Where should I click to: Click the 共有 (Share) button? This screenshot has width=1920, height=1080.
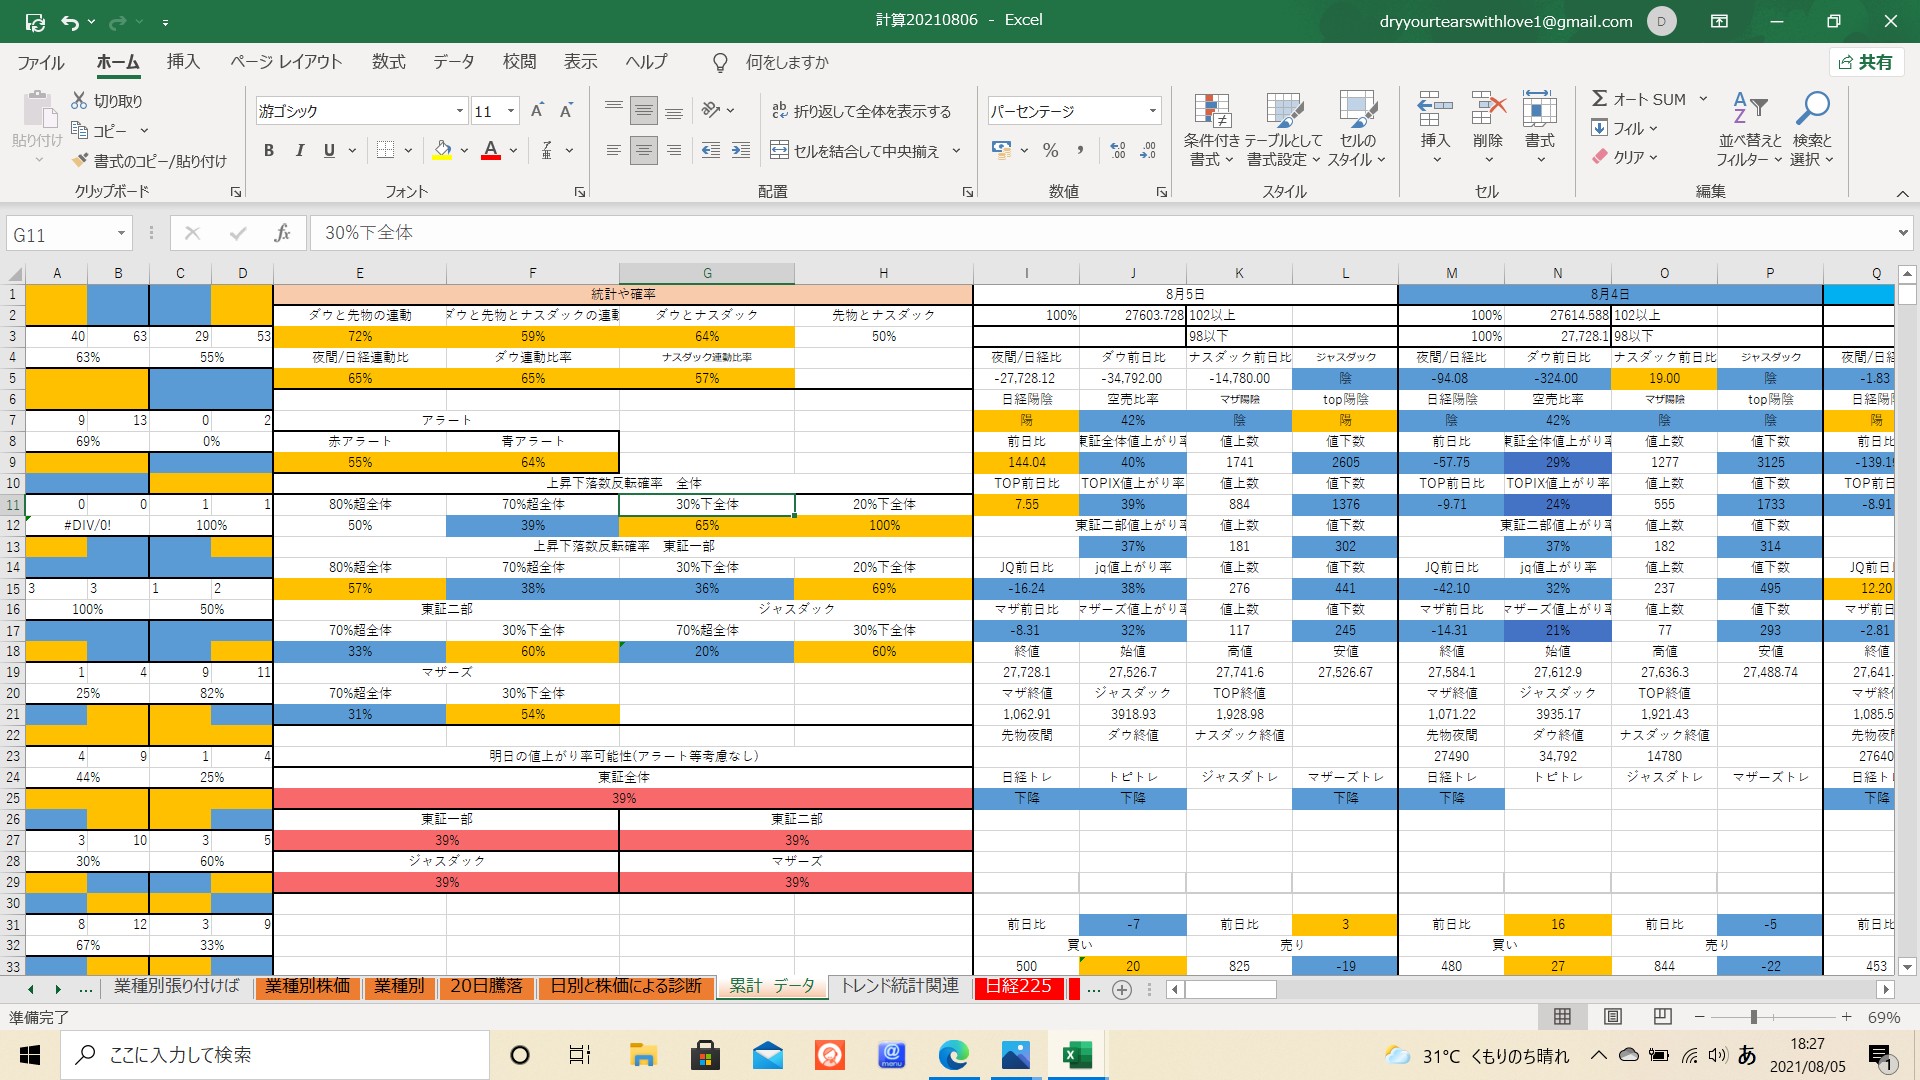1865,62
